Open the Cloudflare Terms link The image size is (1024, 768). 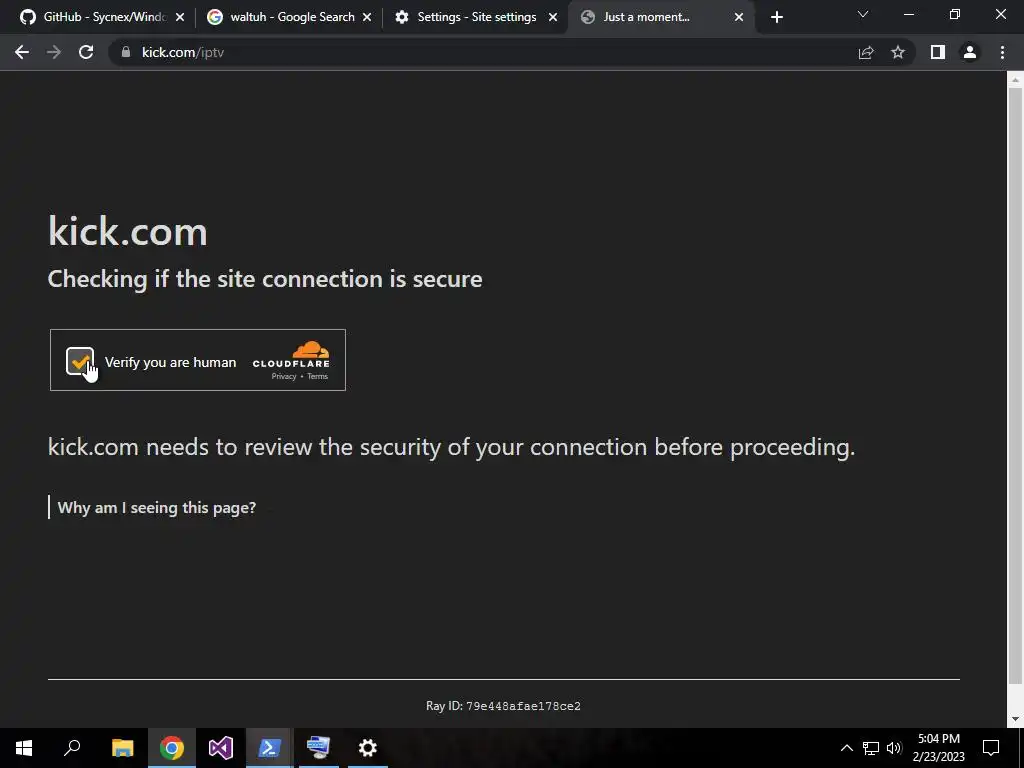pyautogui.click(x=317, y=376)
